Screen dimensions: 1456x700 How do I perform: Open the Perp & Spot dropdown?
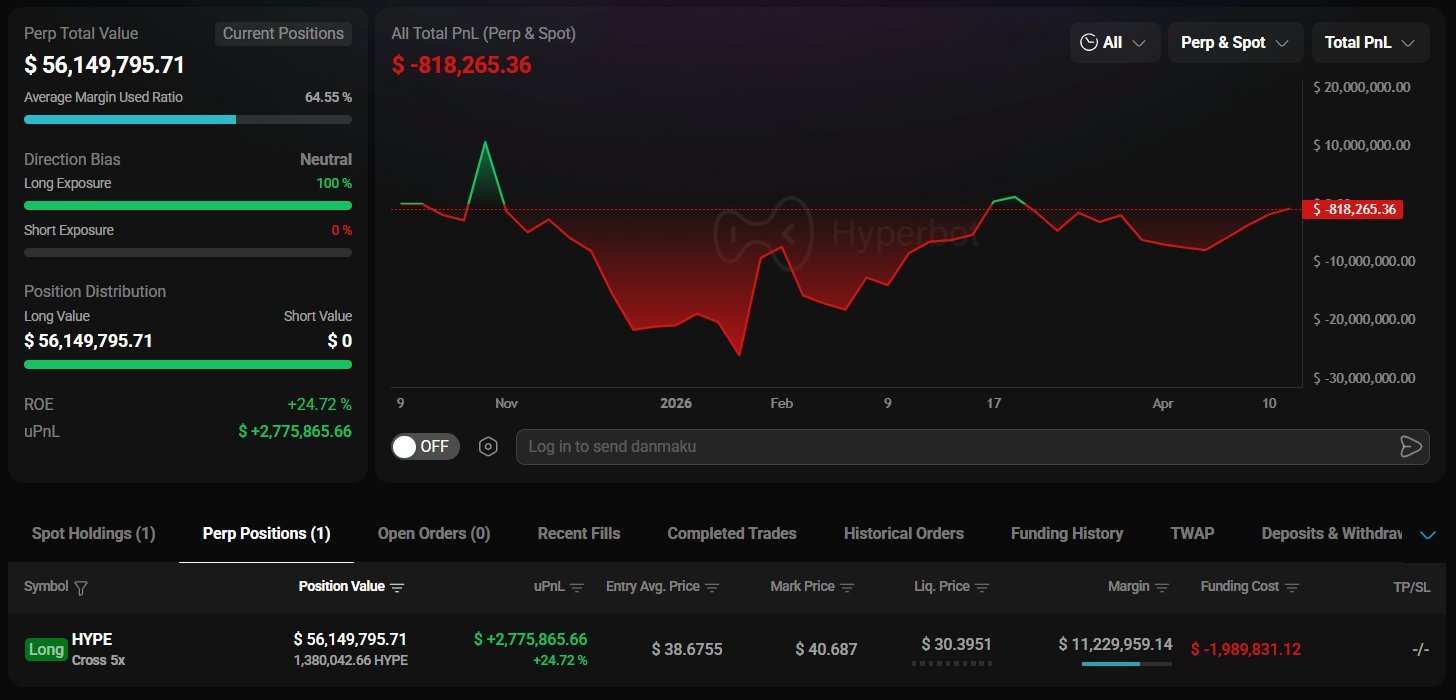(1235, 43)
